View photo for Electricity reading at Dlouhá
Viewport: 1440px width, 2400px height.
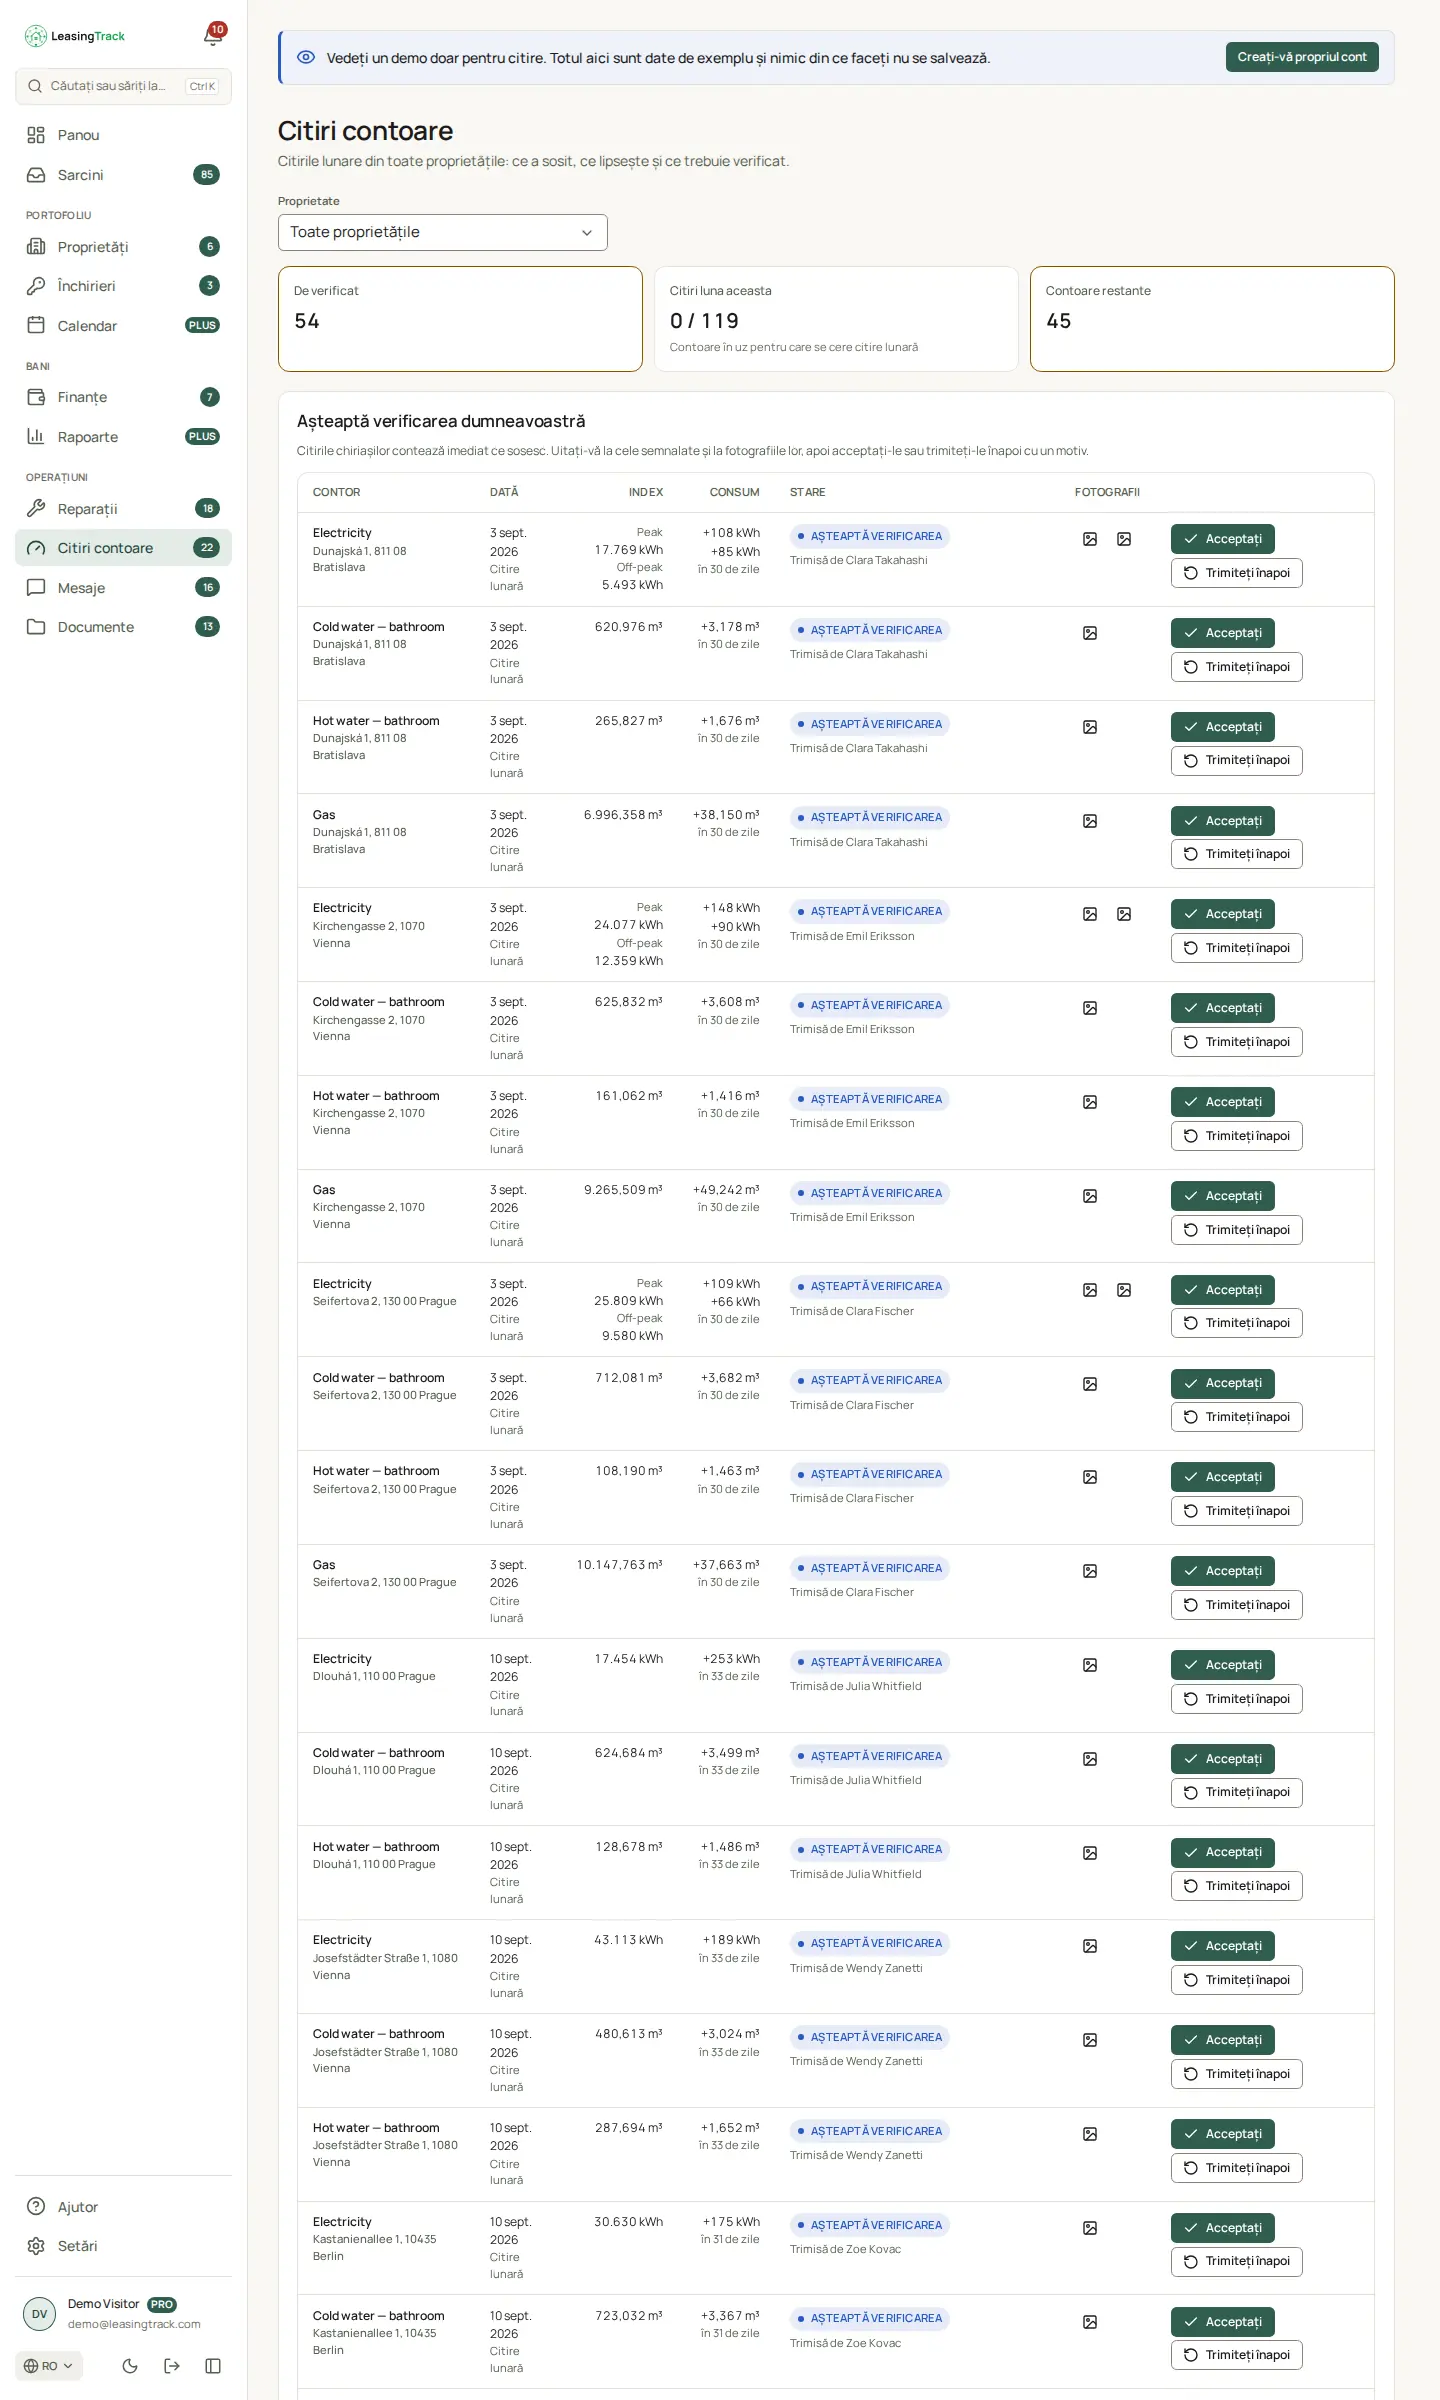(1090, 1665)
